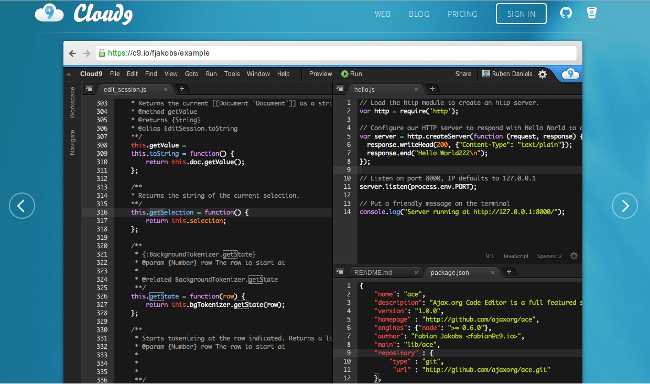The width and height of the screenshot is (650, 384).
Task: Click the Cloud9 cloud logo in the header
Action: pos(49,14)
